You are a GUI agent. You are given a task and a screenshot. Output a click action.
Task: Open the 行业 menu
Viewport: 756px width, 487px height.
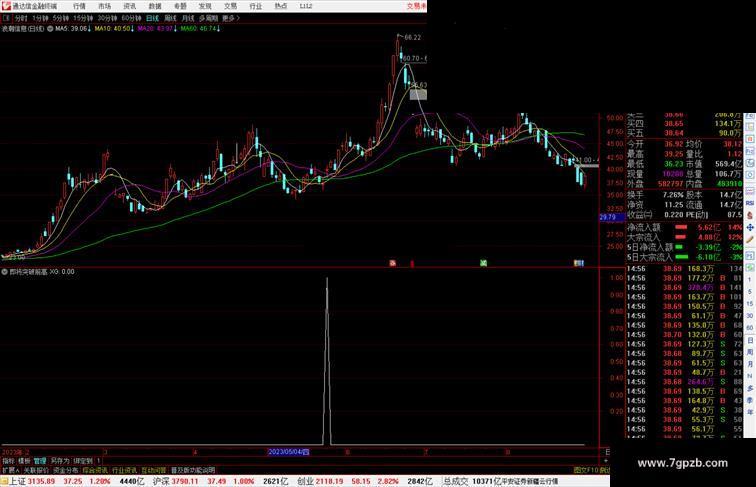(256, 6)
